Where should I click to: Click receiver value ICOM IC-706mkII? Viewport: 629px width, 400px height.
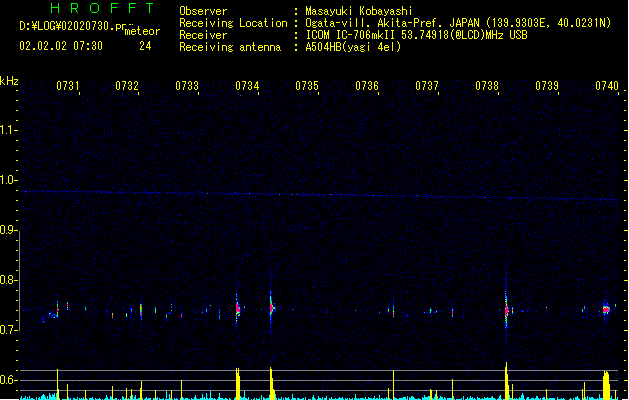[x=351, y=35]
